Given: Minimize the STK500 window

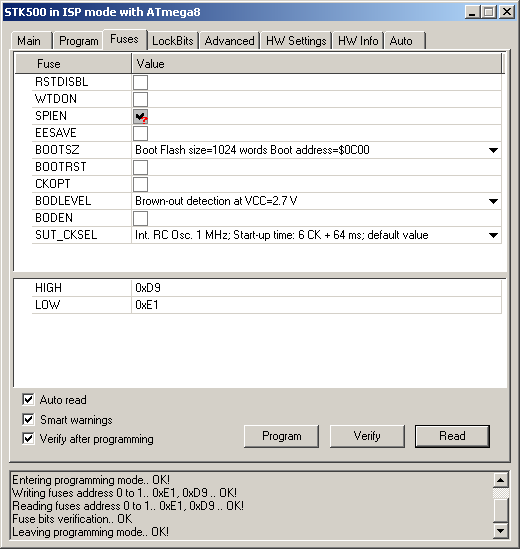Looking at the screenshot, I should (472, 12).
